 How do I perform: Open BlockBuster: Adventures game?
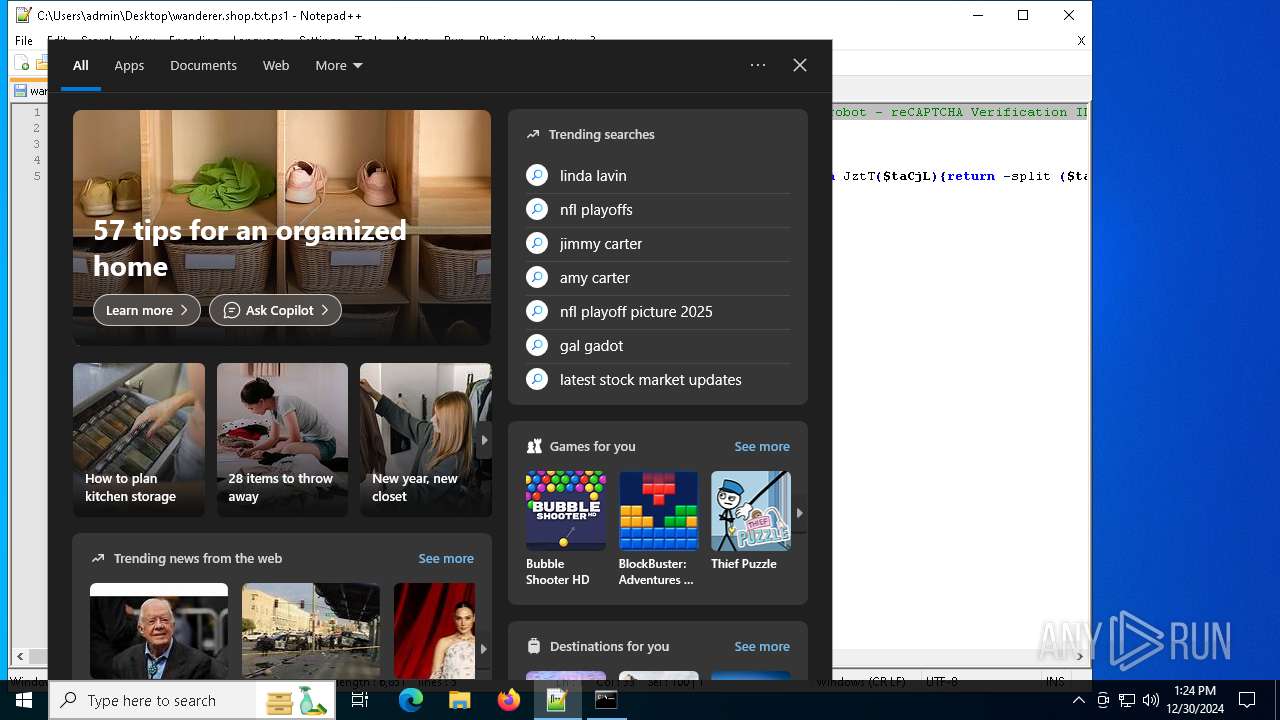click(x=658, y=528)
